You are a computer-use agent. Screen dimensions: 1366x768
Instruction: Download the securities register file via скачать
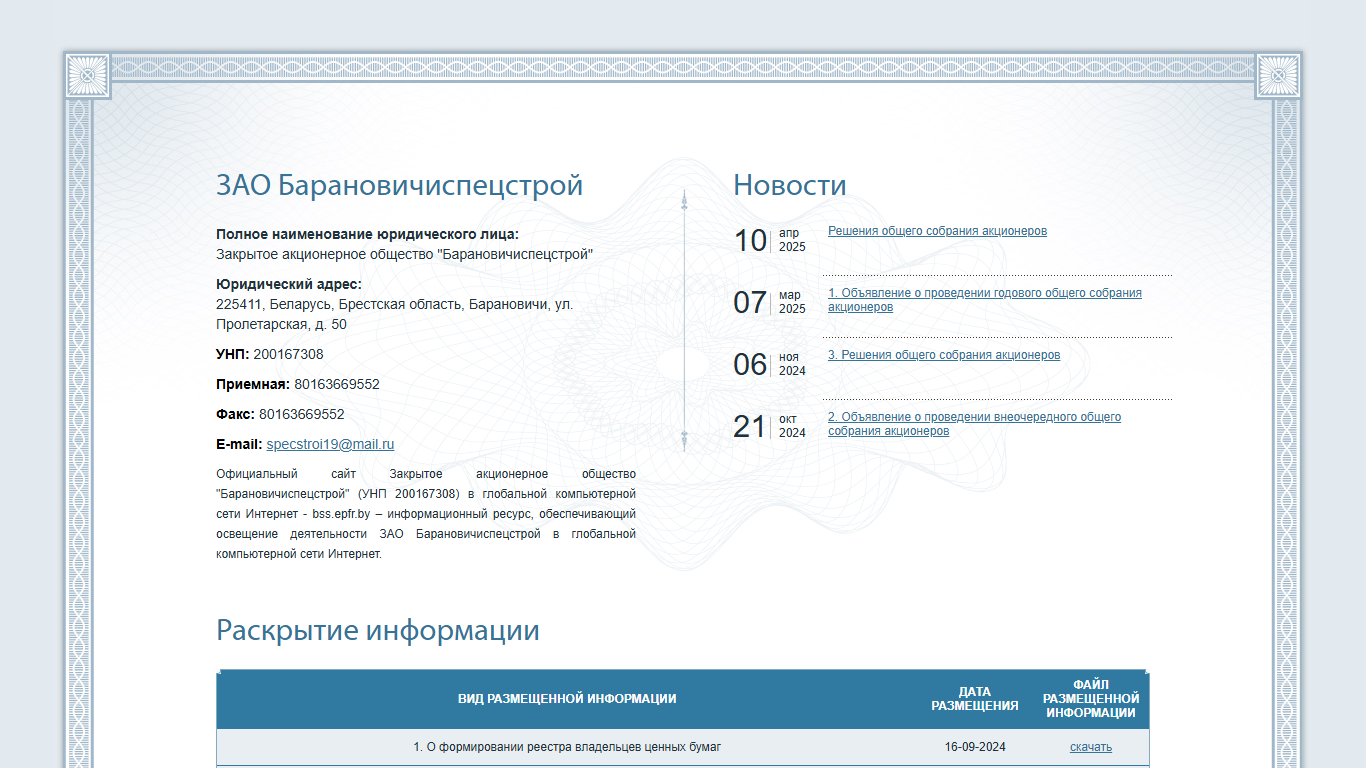click(1090, 747)
